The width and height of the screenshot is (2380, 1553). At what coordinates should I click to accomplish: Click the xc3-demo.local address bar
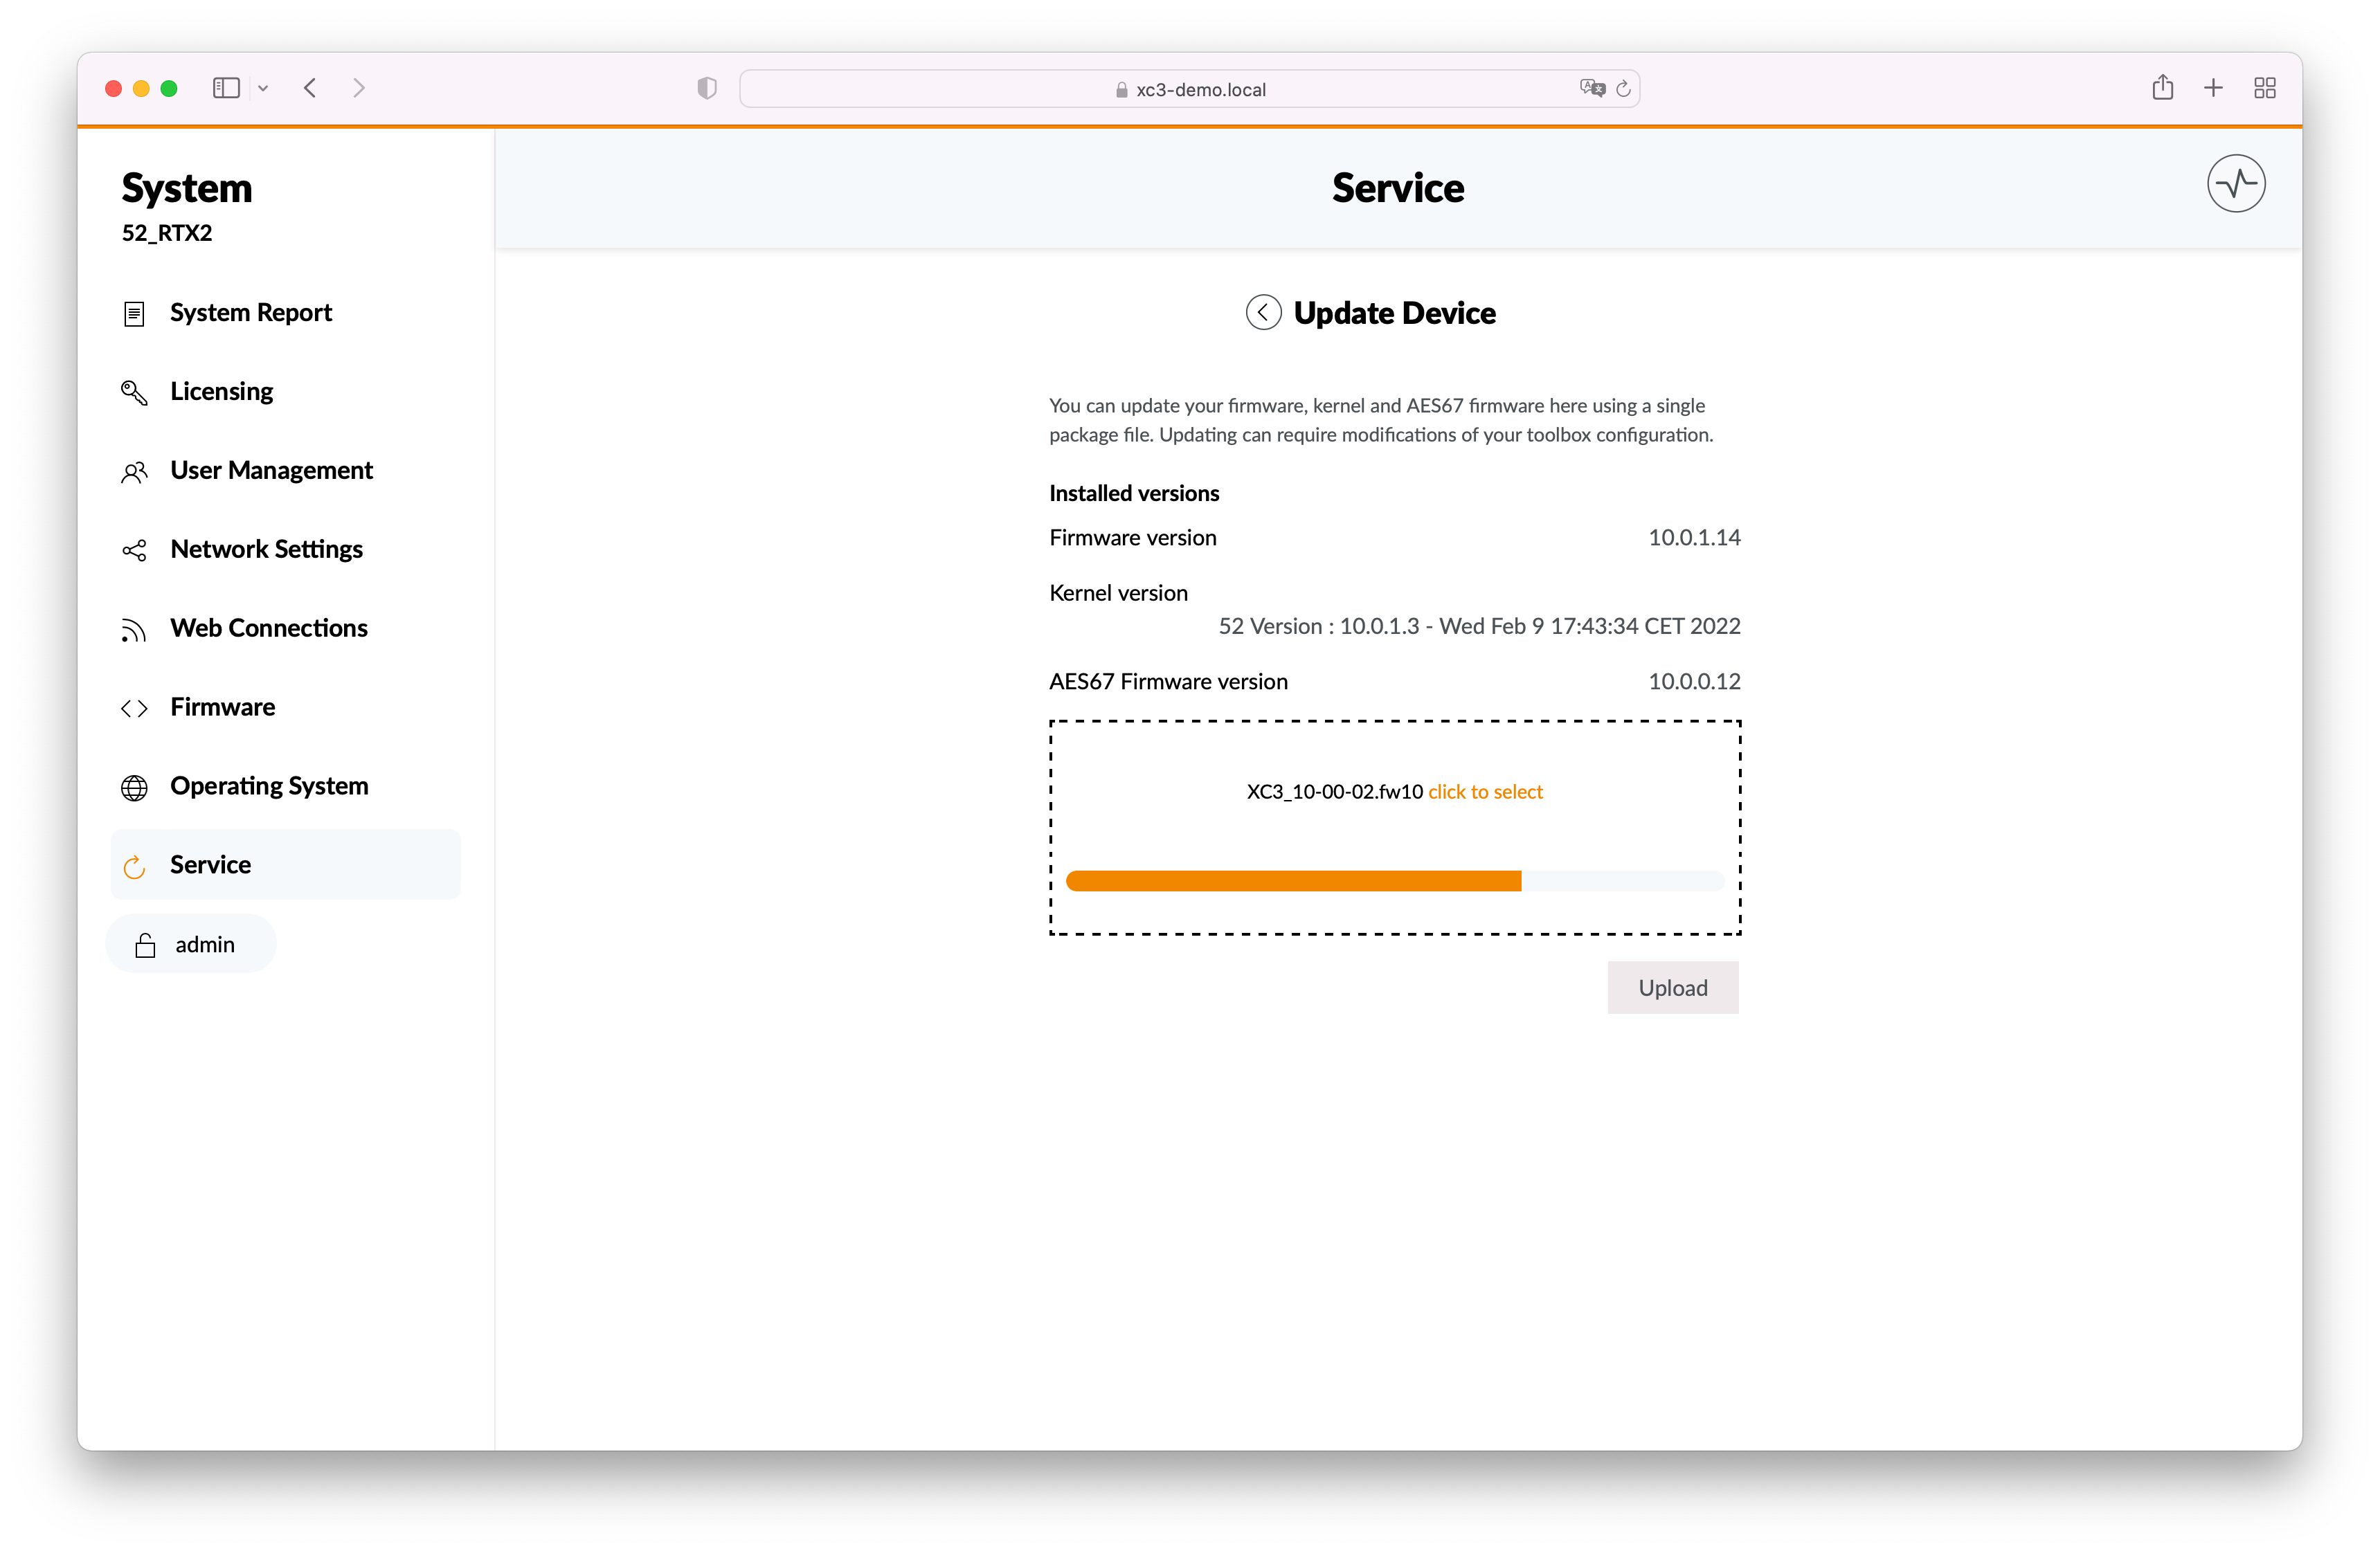pyautogui.click(x=1189, y=89)
